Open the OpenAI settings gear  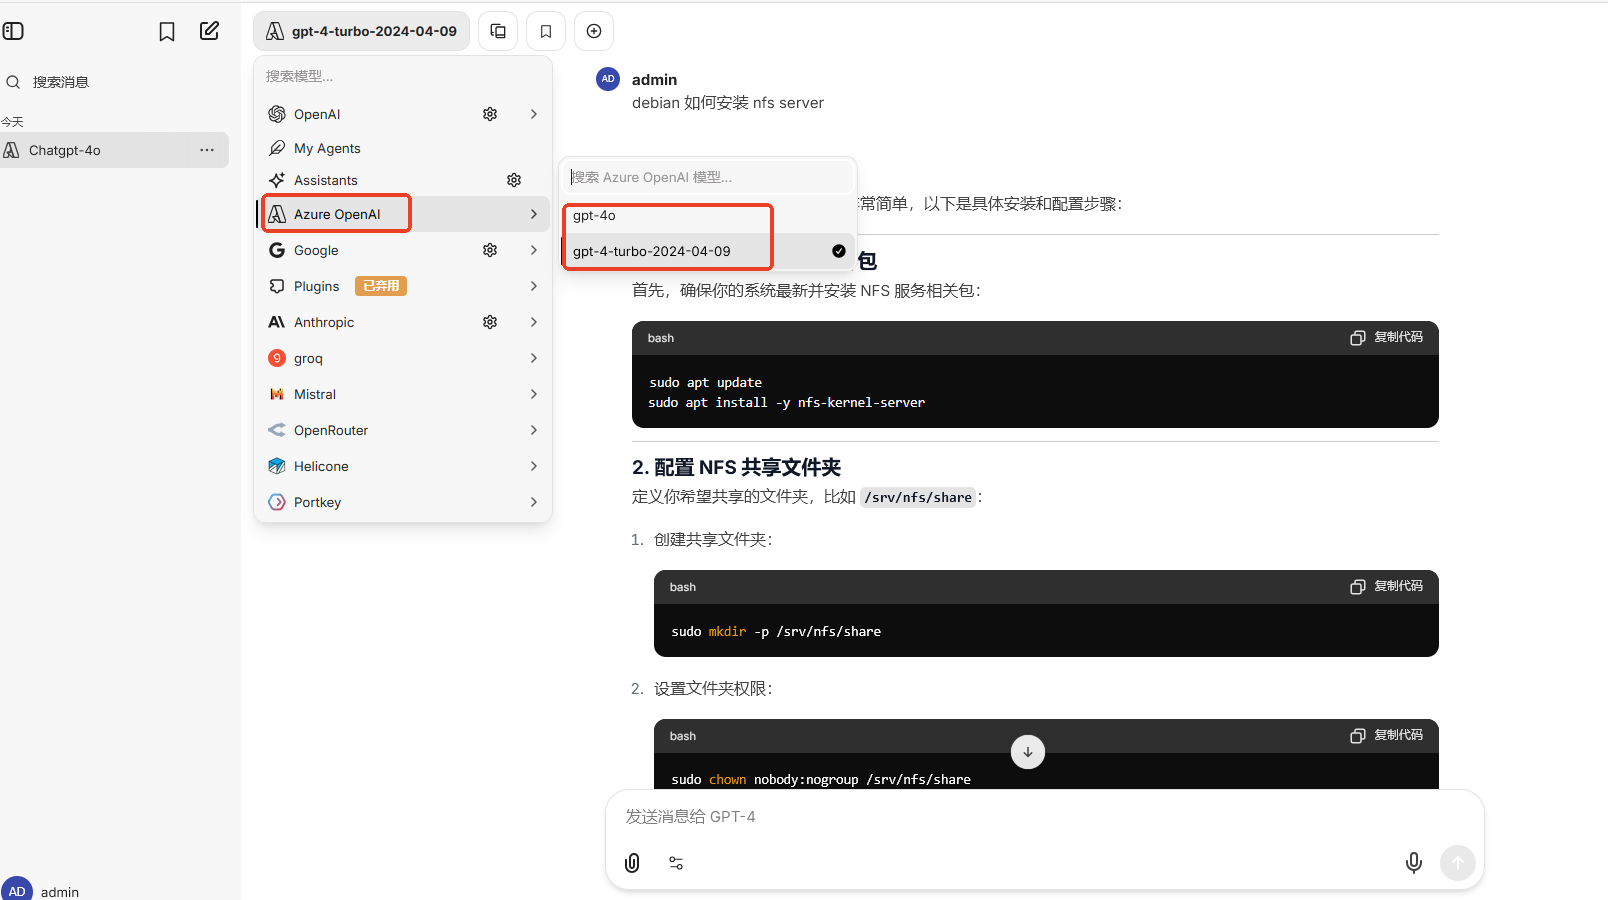coord(490,114)
